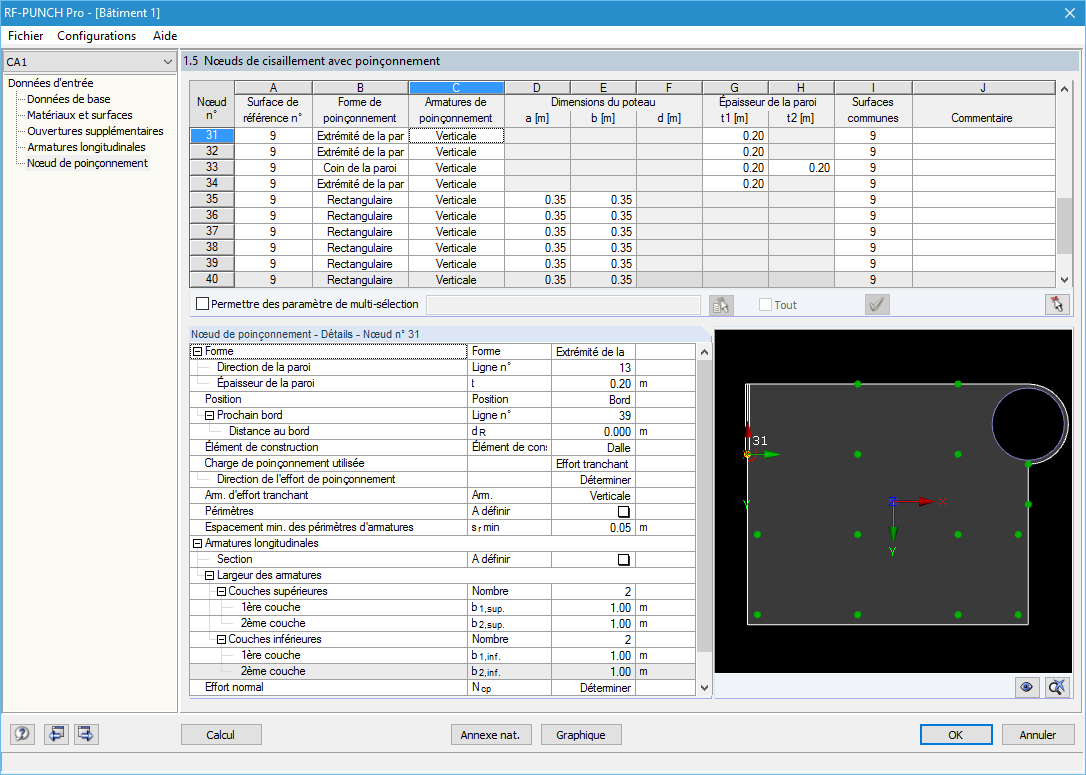Collapse Armatures longitudinales group
1086x775 pixels.
click(x=197, y=544)
